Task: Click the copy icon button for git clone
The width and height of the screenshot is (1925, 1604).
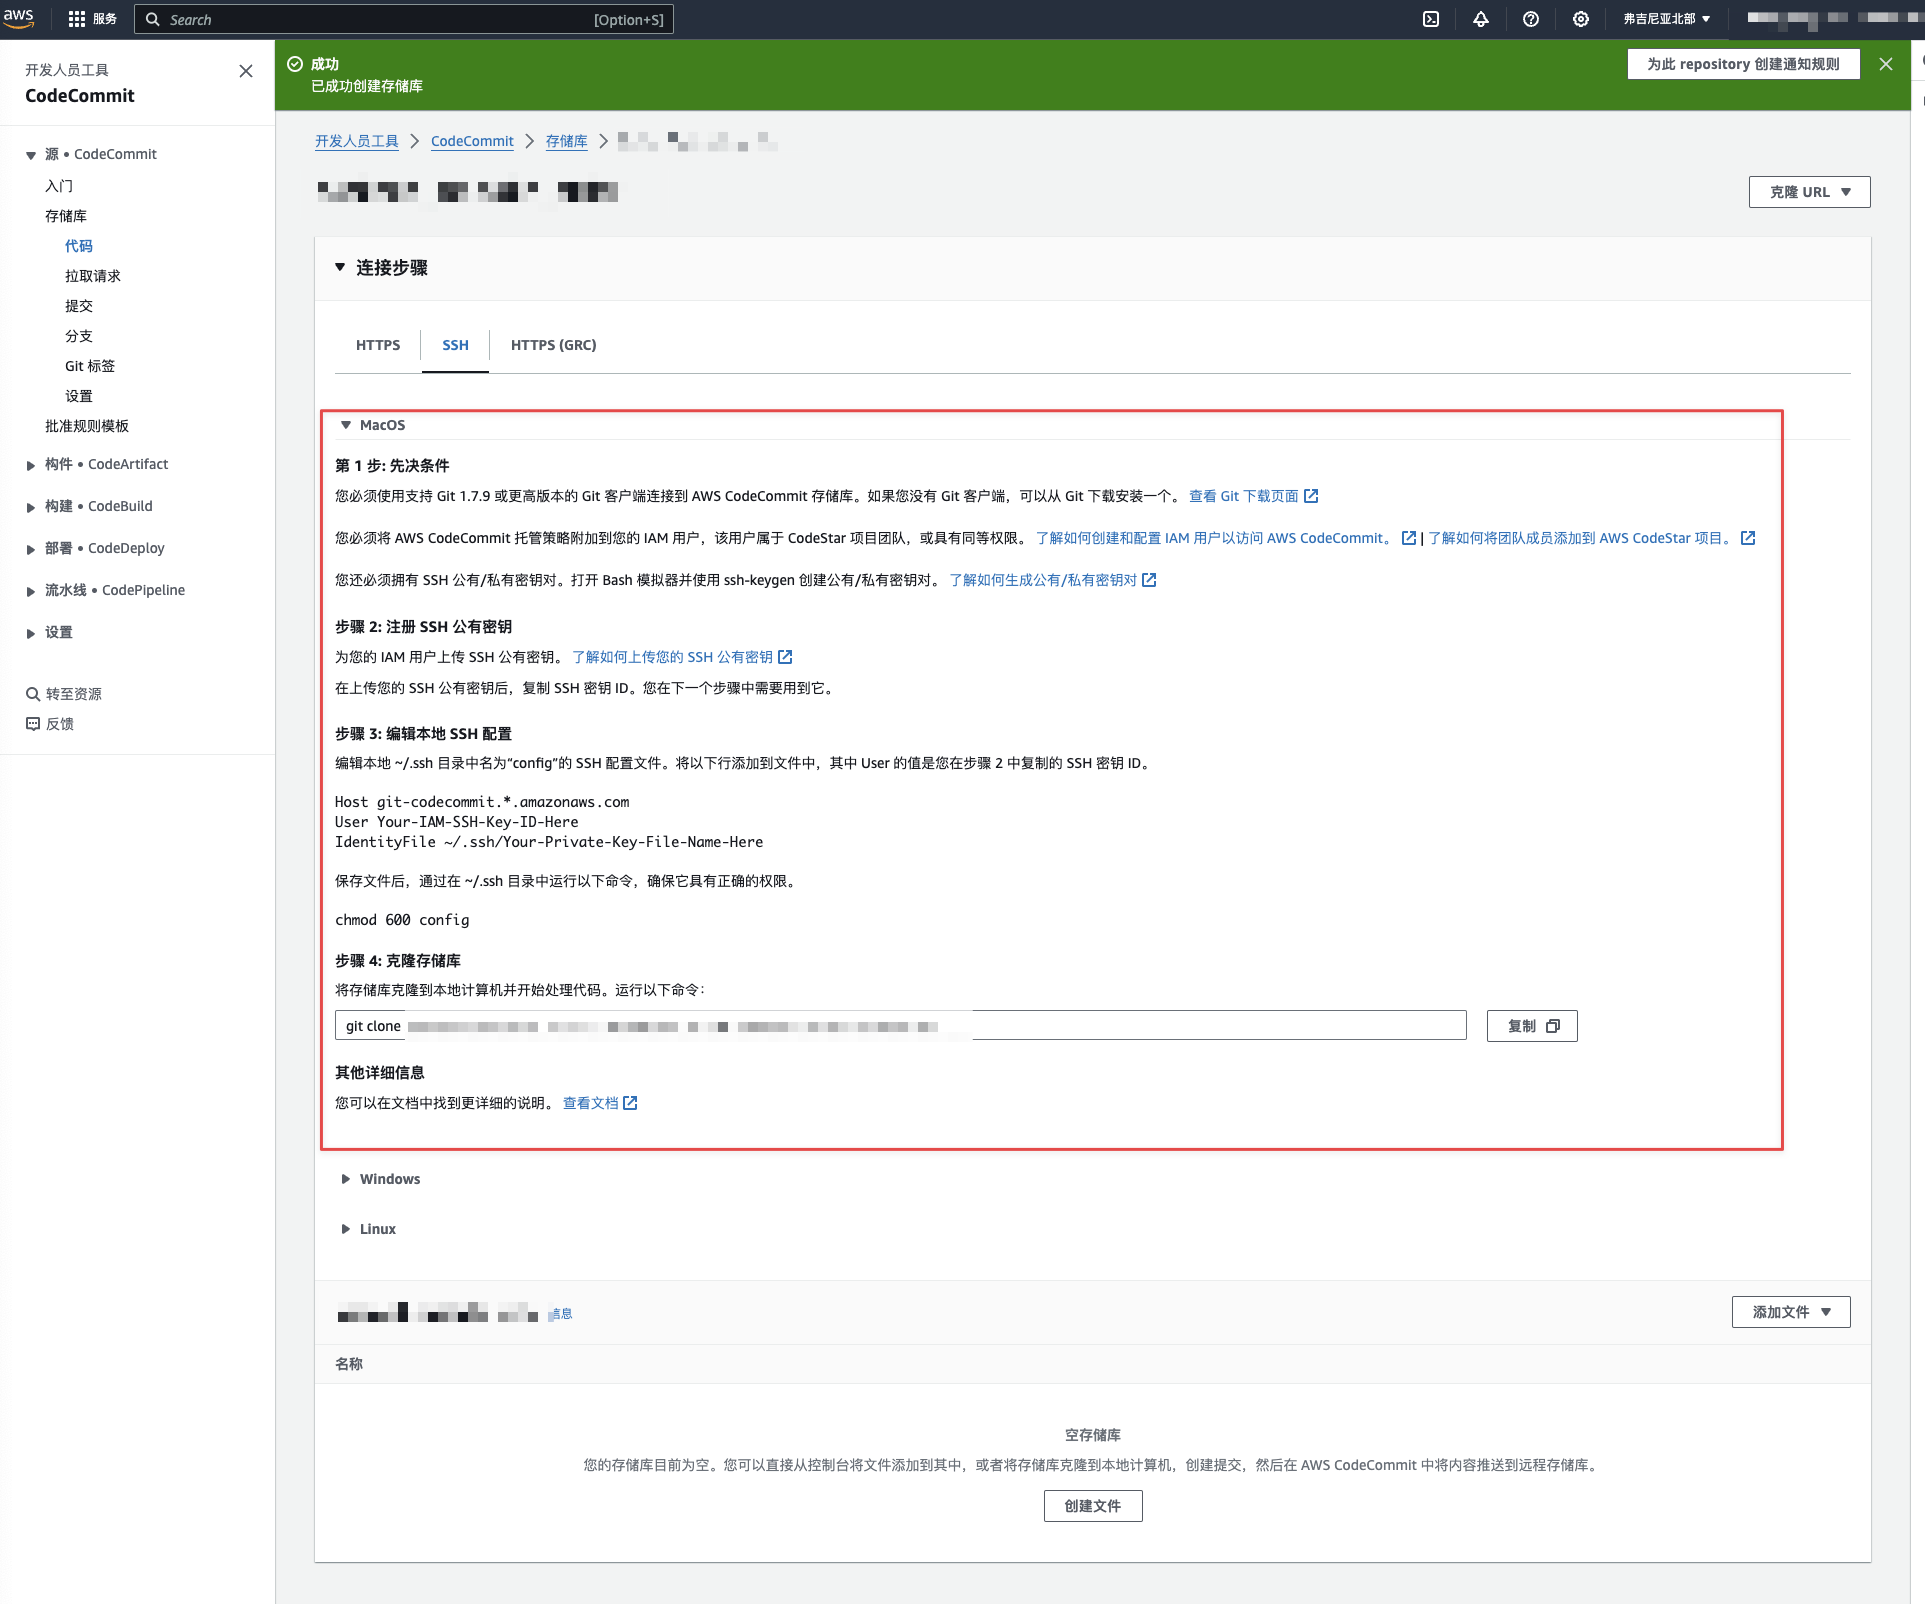Action: click(x=1532, y=1026)
